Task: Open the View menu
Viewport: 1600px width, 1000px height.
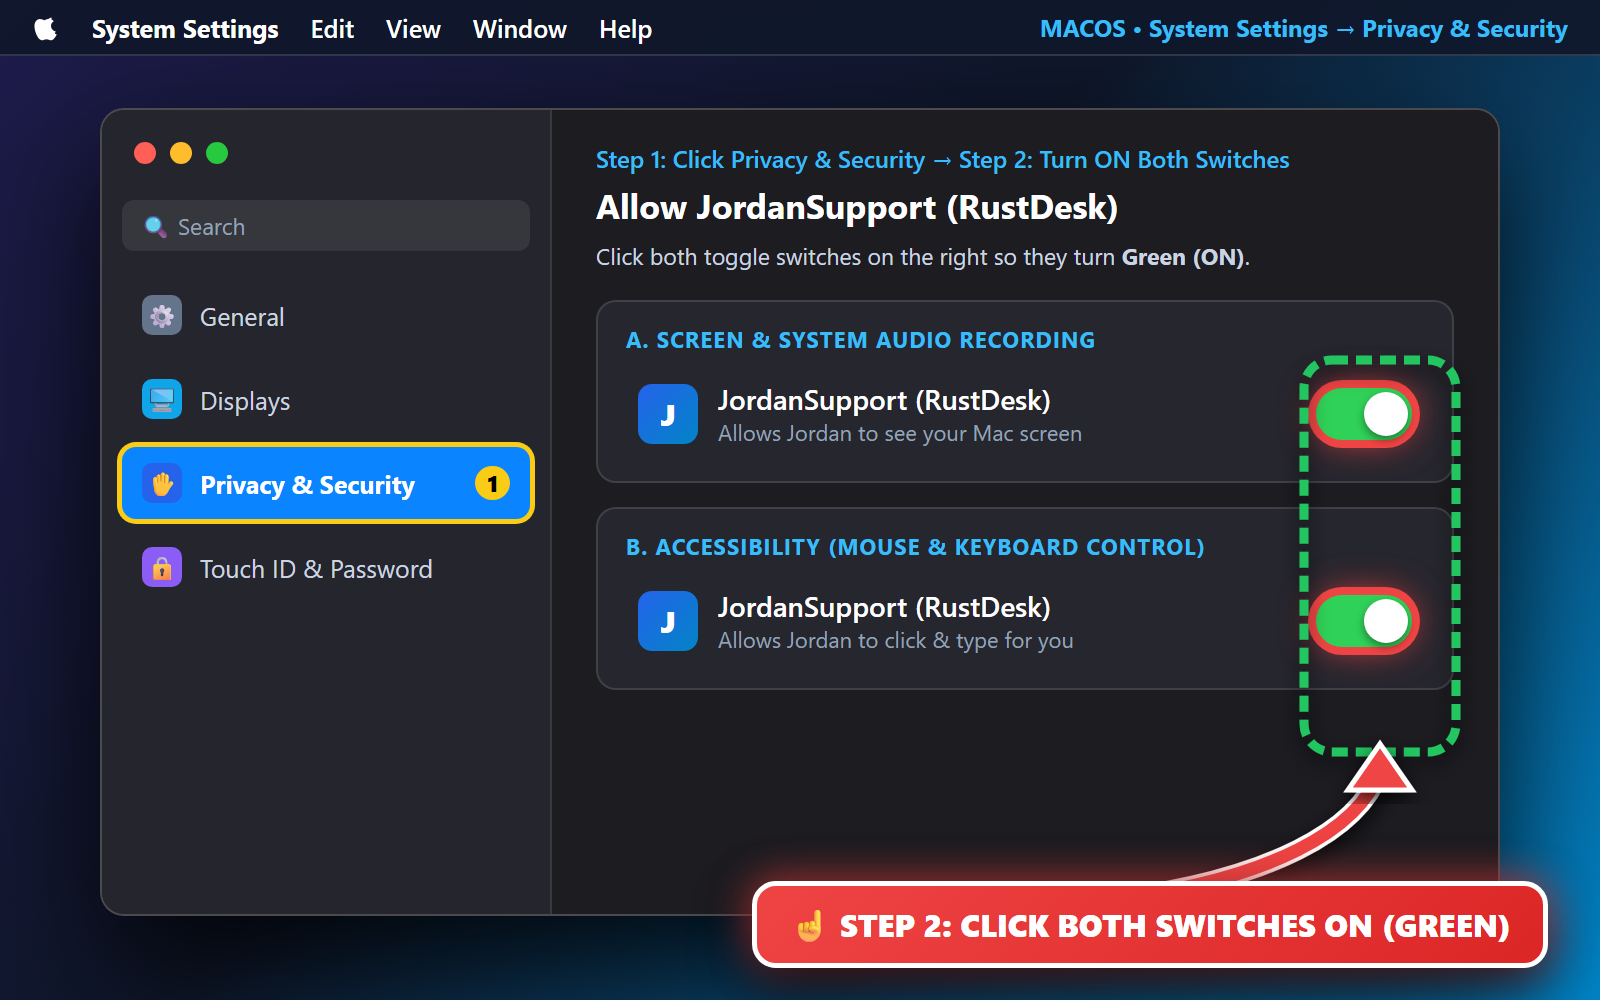Action: pyautogui.click(x=413, y=29)
